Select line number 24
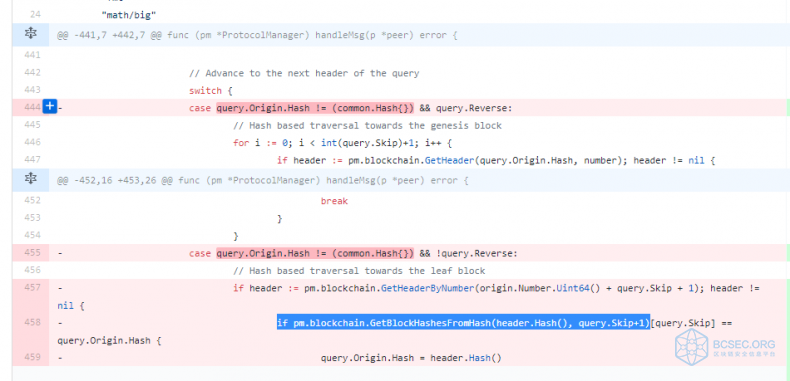 35,15
